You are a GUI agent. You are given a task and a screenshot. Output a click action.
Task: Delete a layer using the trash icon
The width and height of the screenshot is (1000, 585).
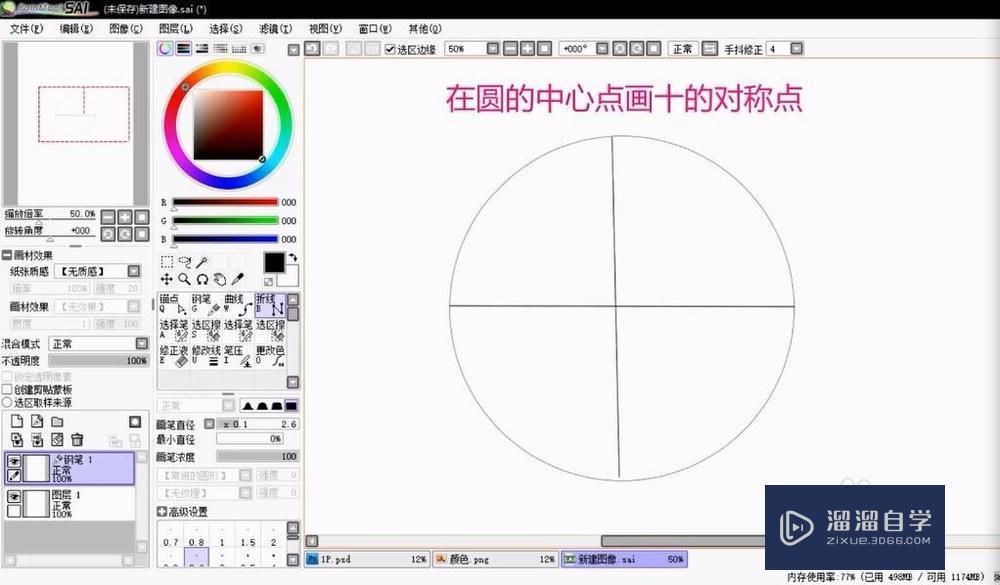77,439
